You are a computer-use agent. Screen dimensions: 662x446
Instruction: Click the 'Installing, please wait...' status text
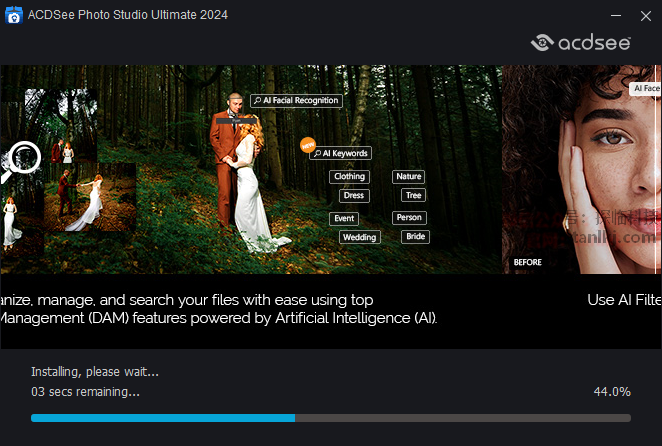point(95,372)
